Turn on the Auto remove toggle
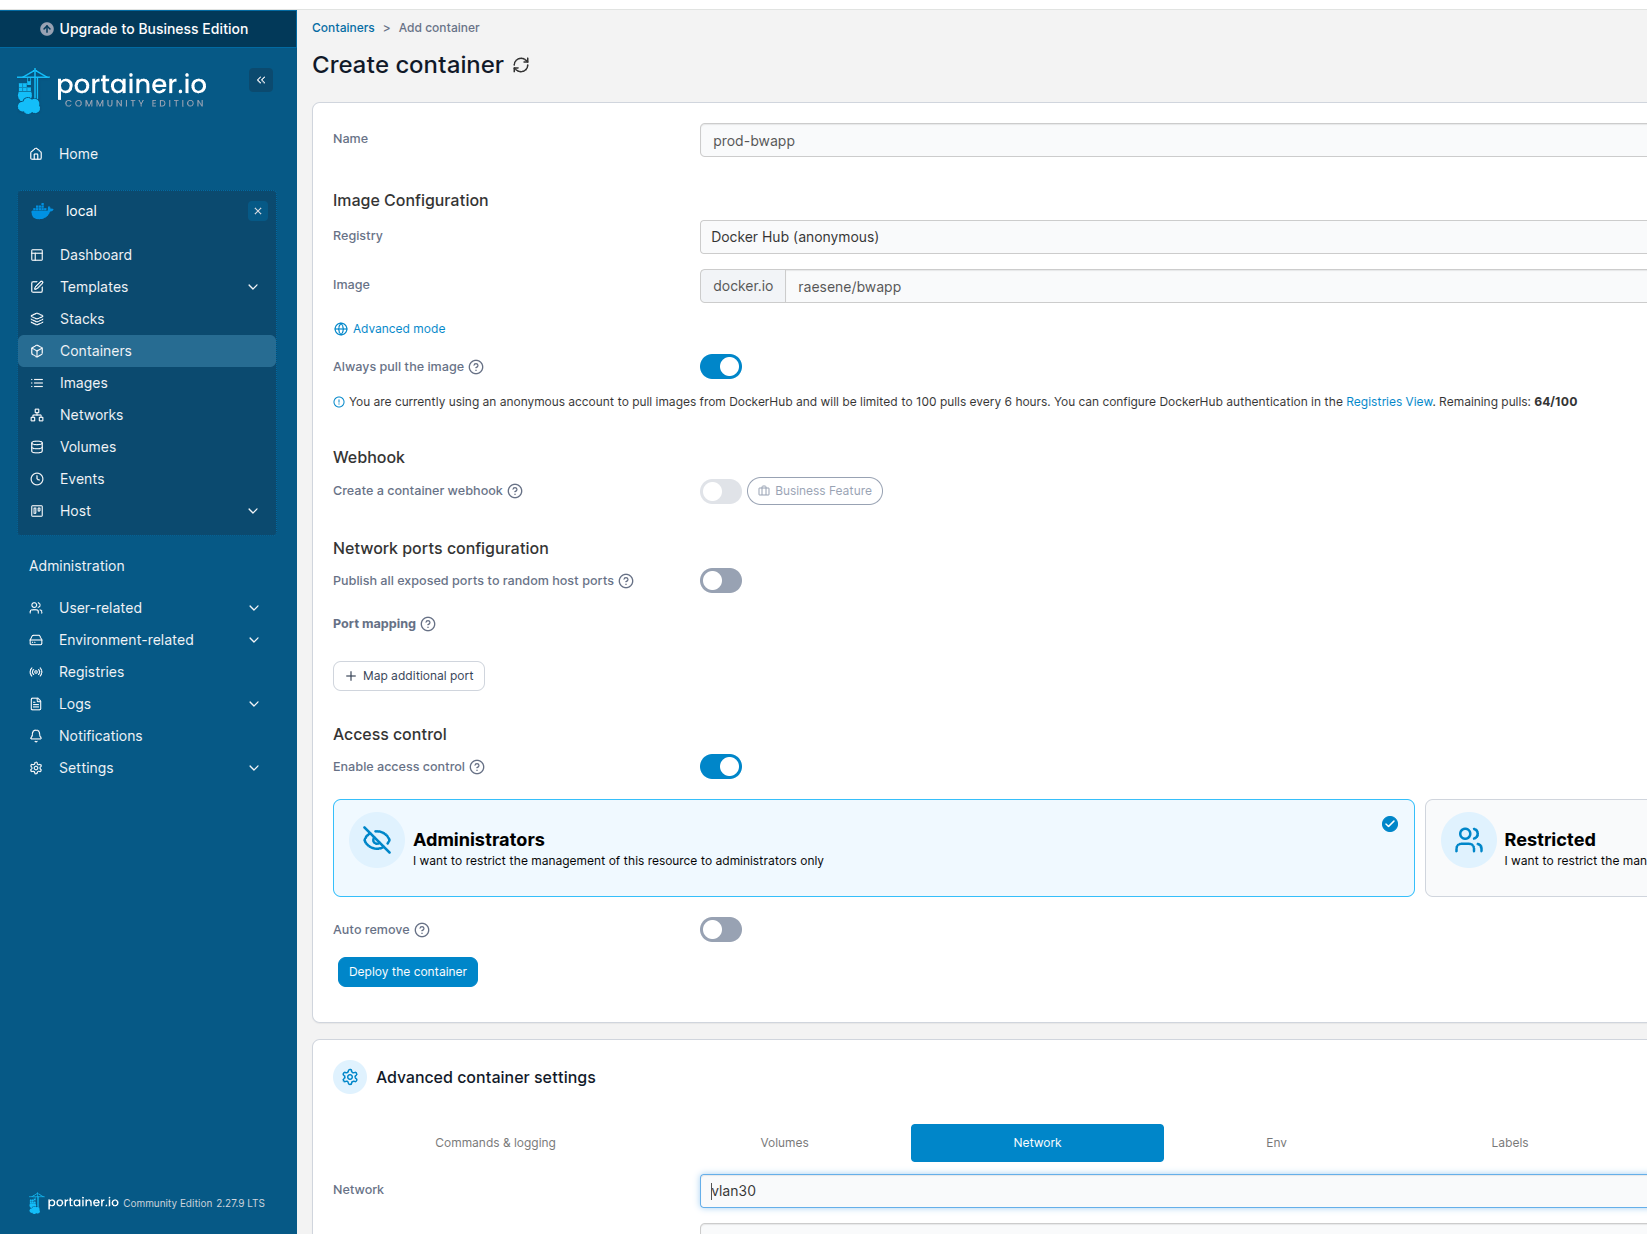This screenshot has height=1234, width=1647. click(x=720, y=929)
